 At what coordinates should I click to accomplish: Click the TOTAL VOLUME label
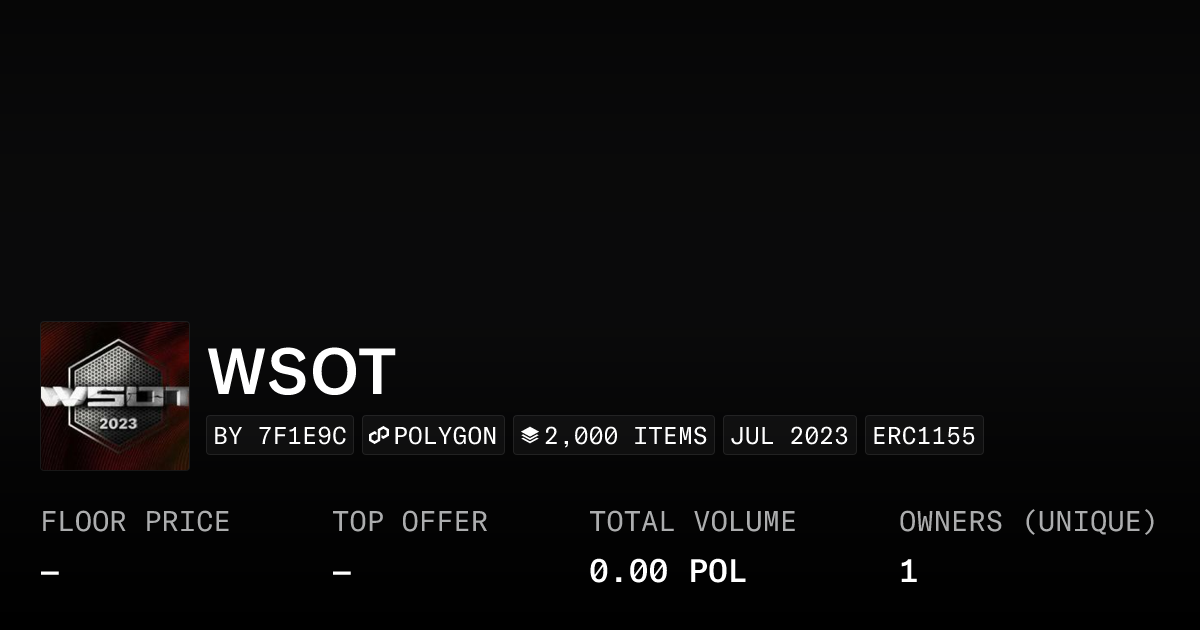coord(692,522)
